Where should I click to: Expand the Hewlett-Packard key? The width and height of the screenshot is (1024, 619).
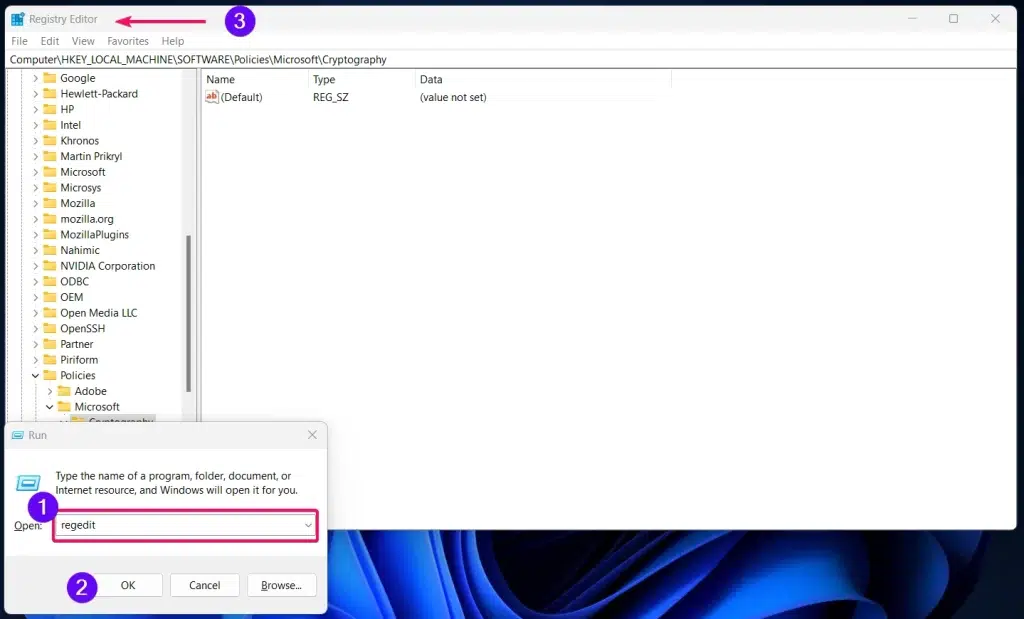[x=35, y=94]
